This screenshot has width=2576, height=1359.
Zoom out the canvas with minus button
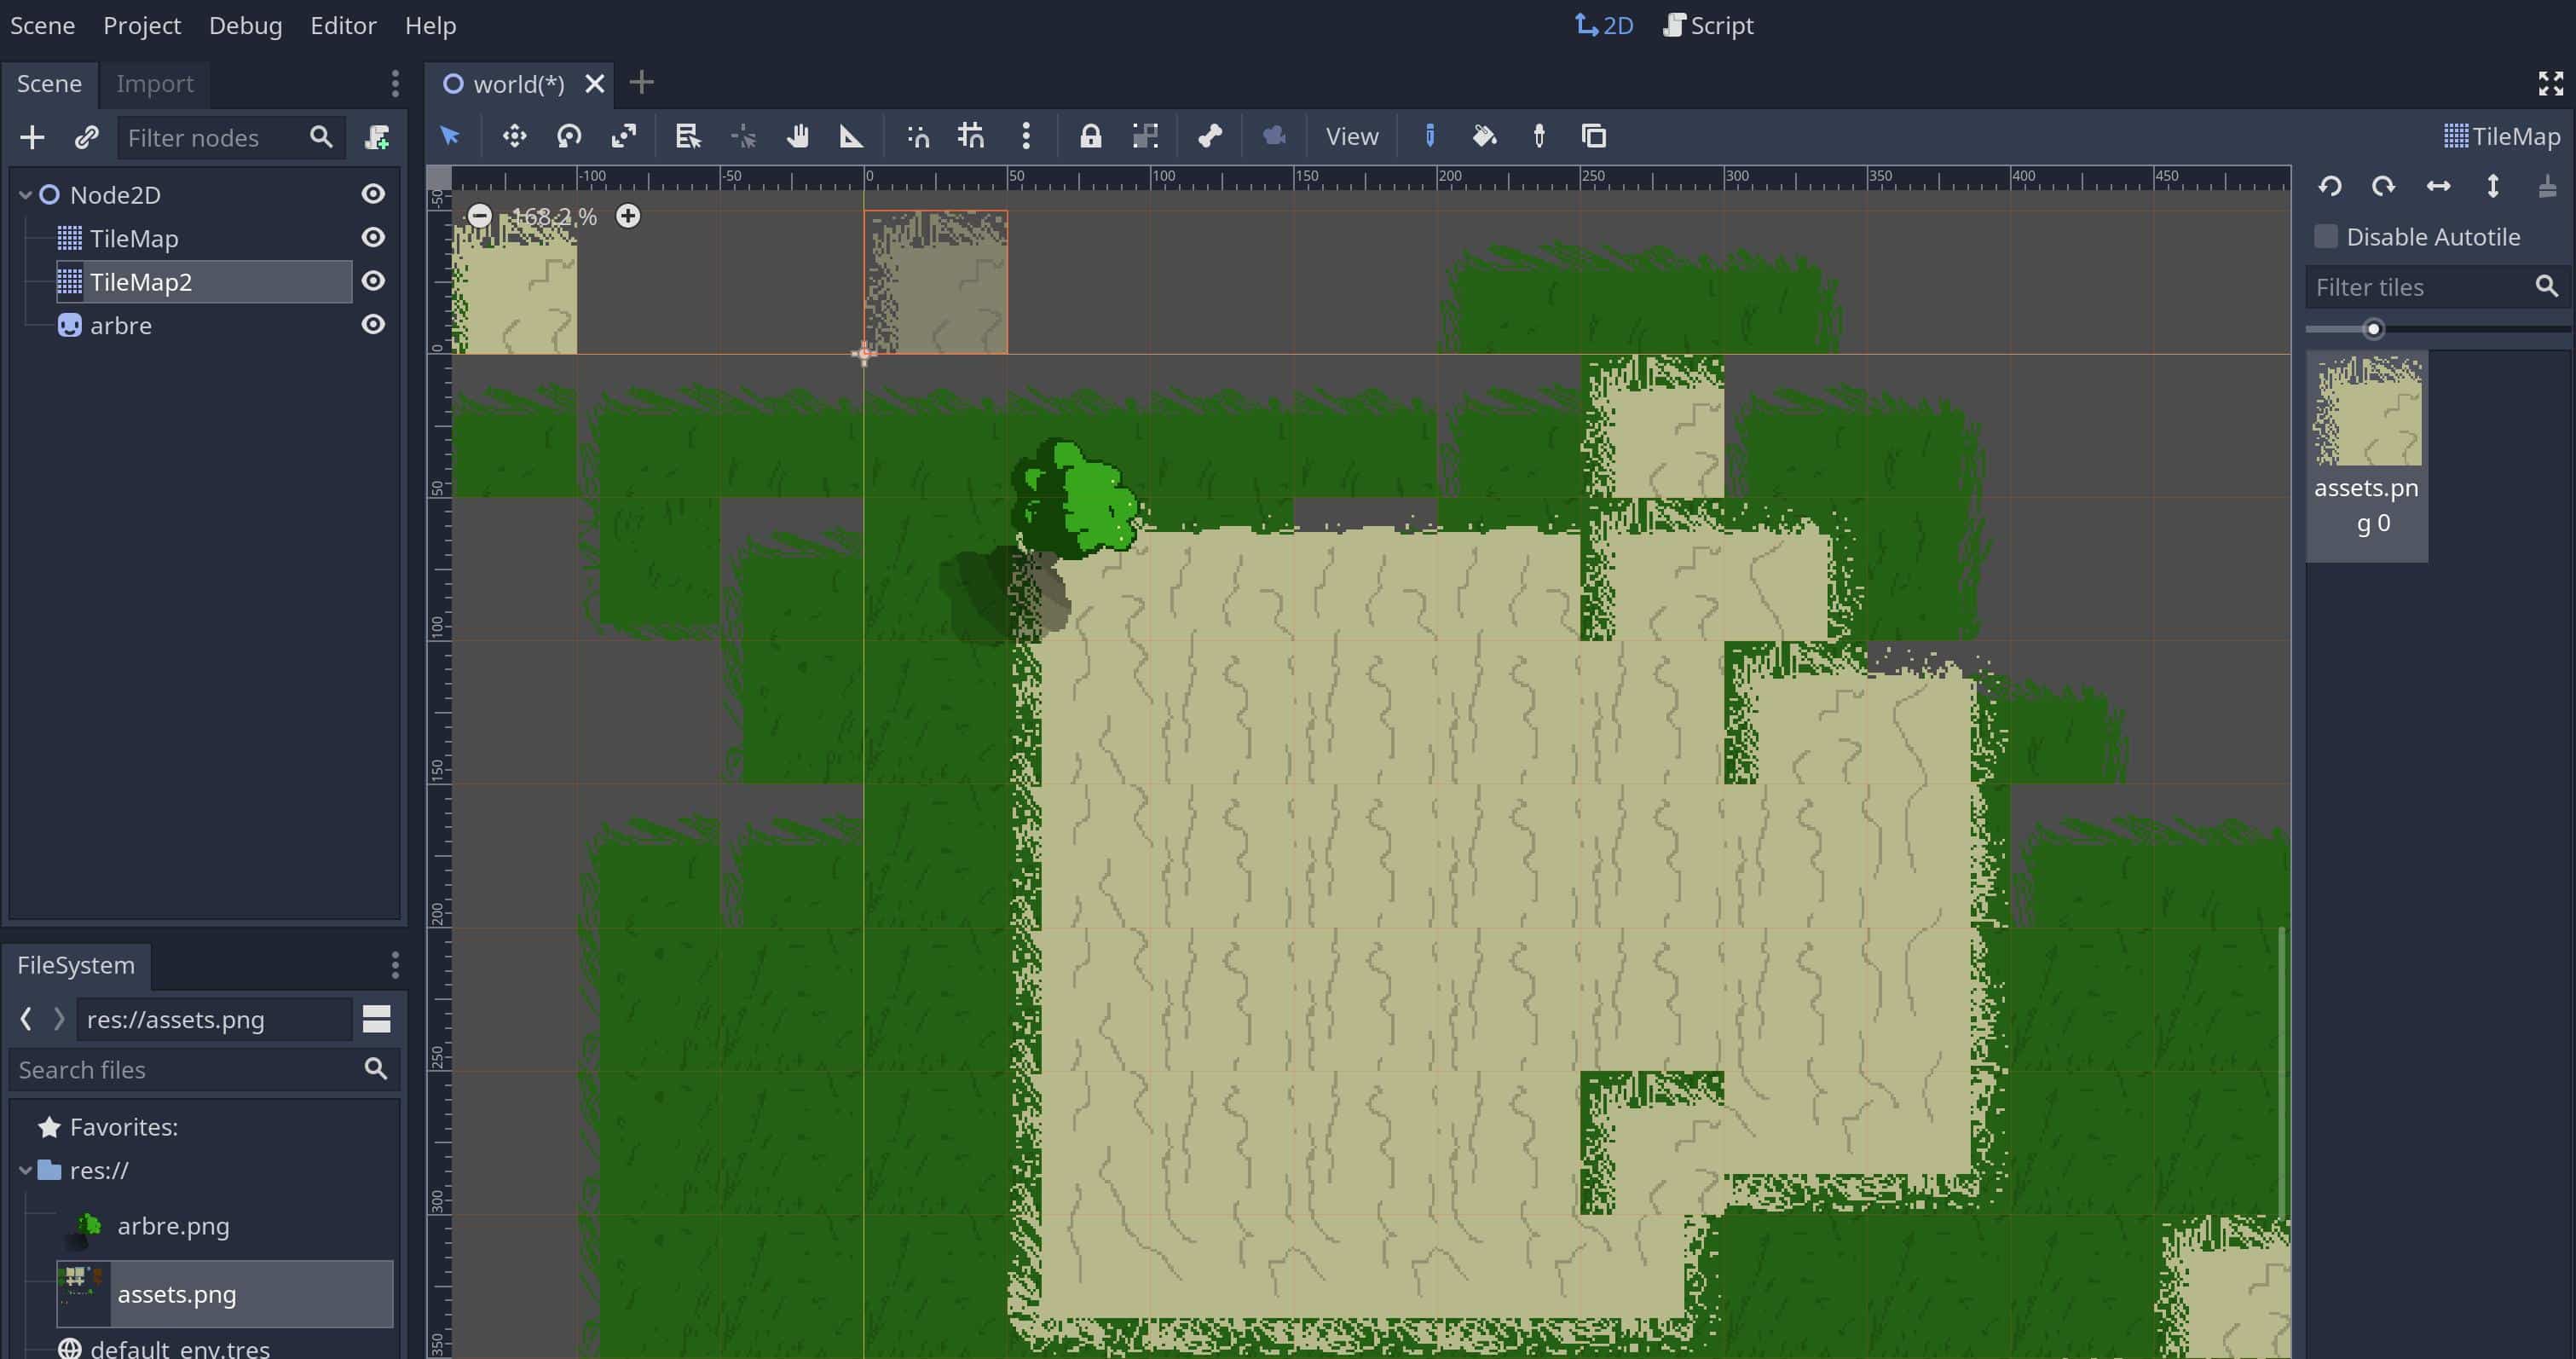480,216
